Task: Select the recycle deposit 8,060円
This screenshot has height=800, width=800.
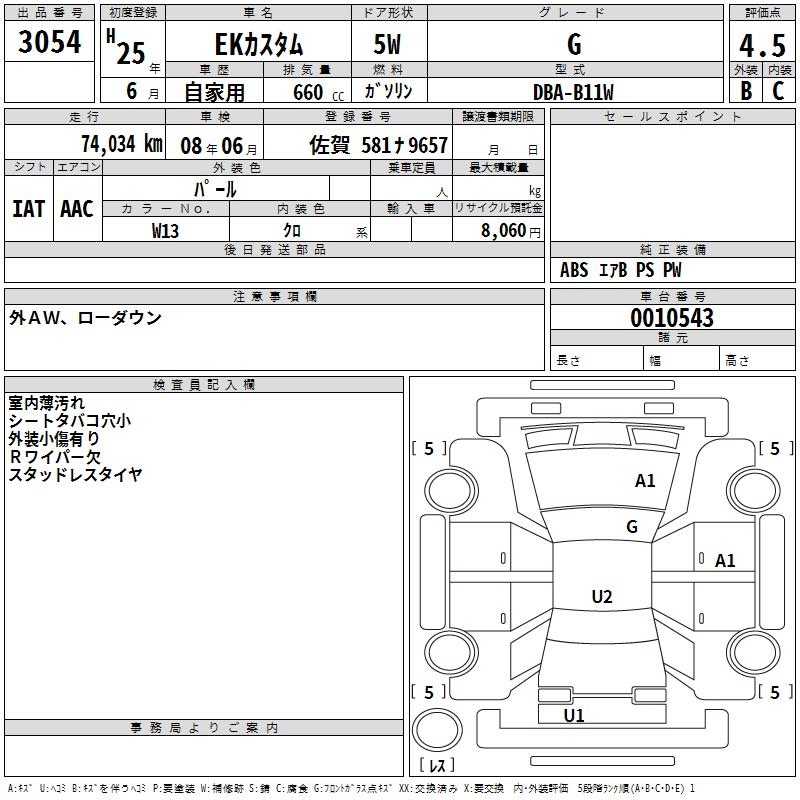Action: (x=511, y=231)
